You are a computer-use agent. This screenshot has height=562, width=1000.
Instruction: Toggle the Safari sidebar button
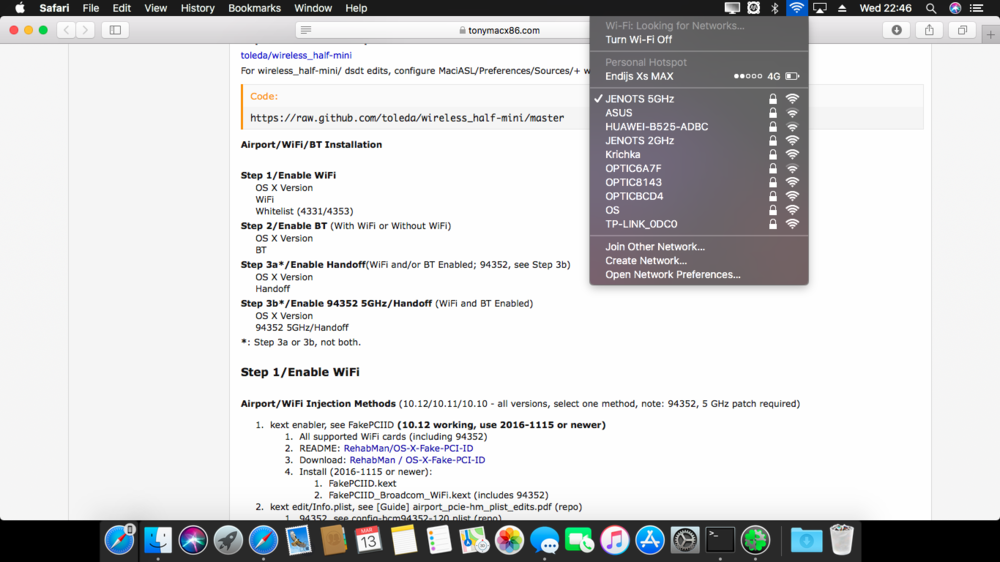point(115,30)
